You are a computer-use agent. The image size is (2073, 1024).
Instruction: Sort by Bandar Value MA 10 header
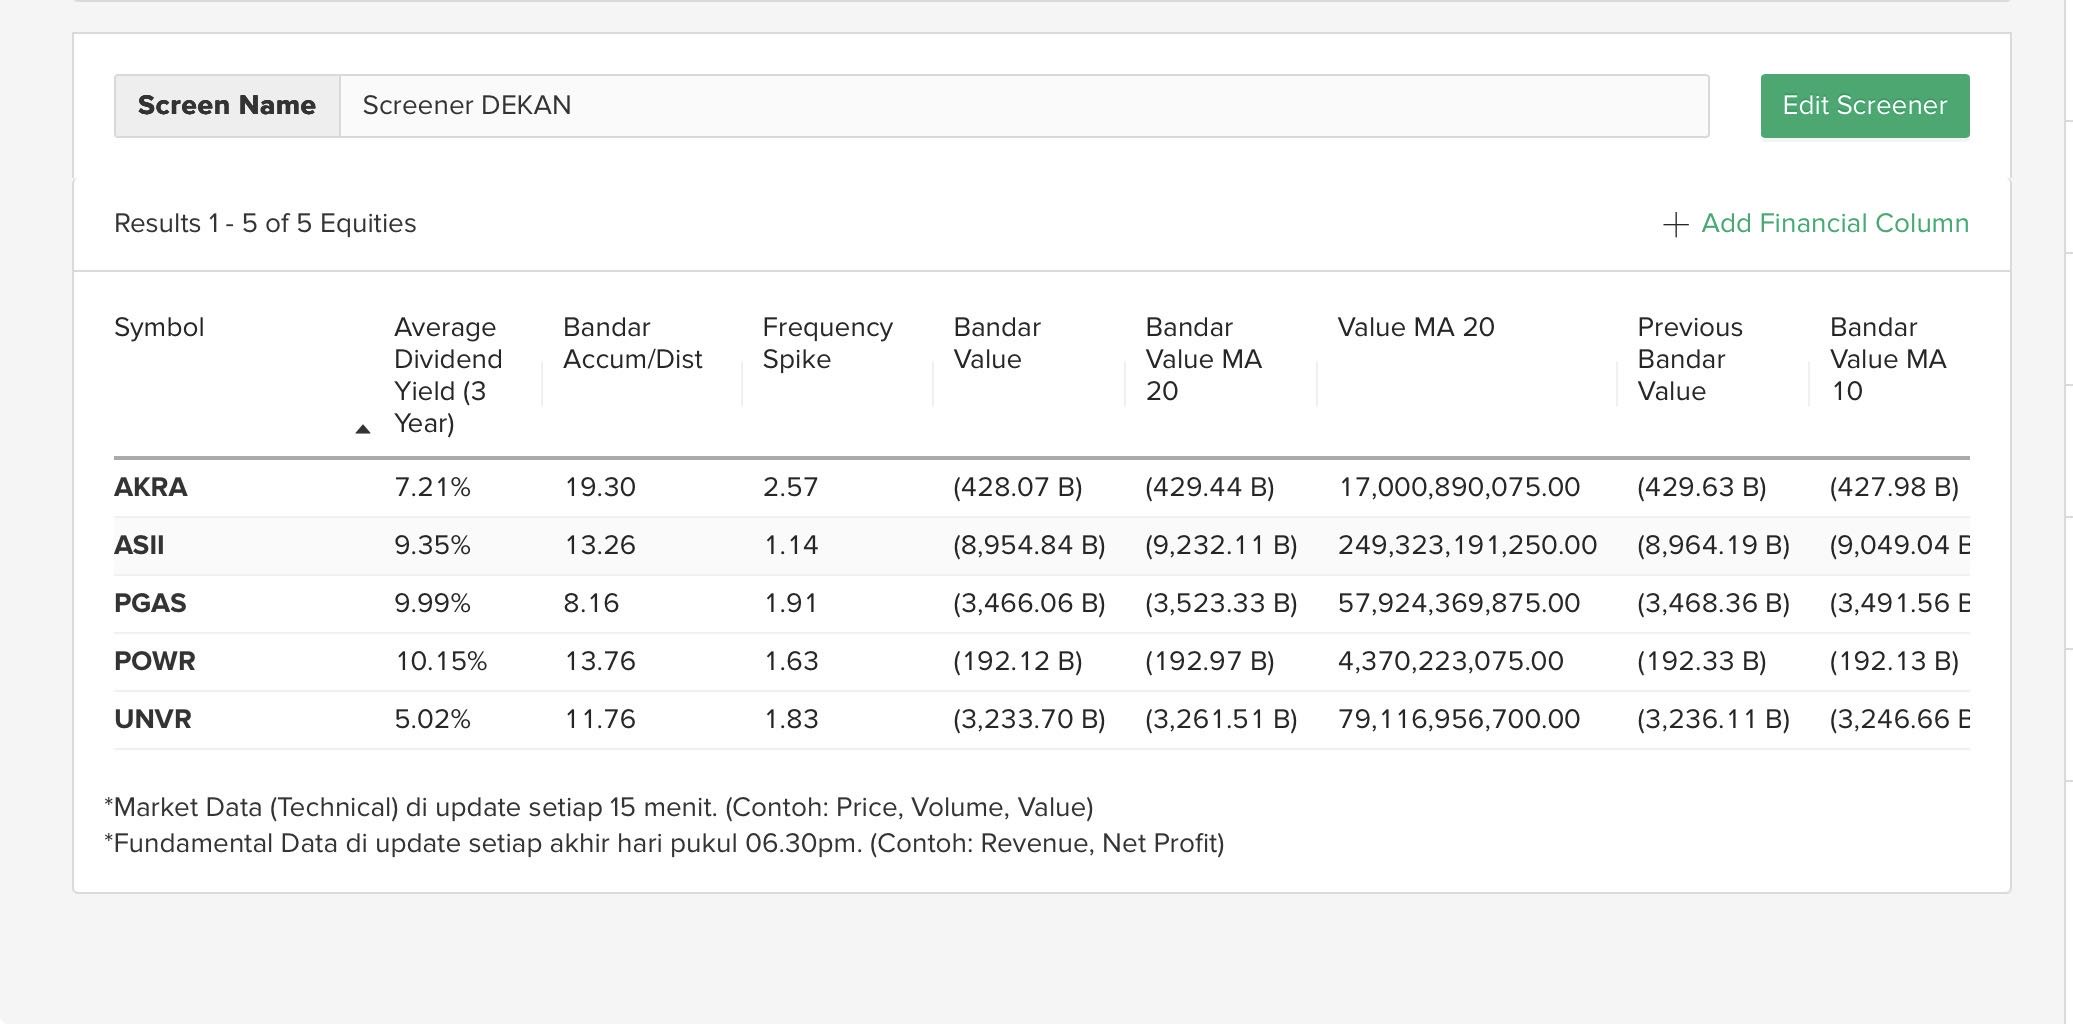coord(1887,359)
